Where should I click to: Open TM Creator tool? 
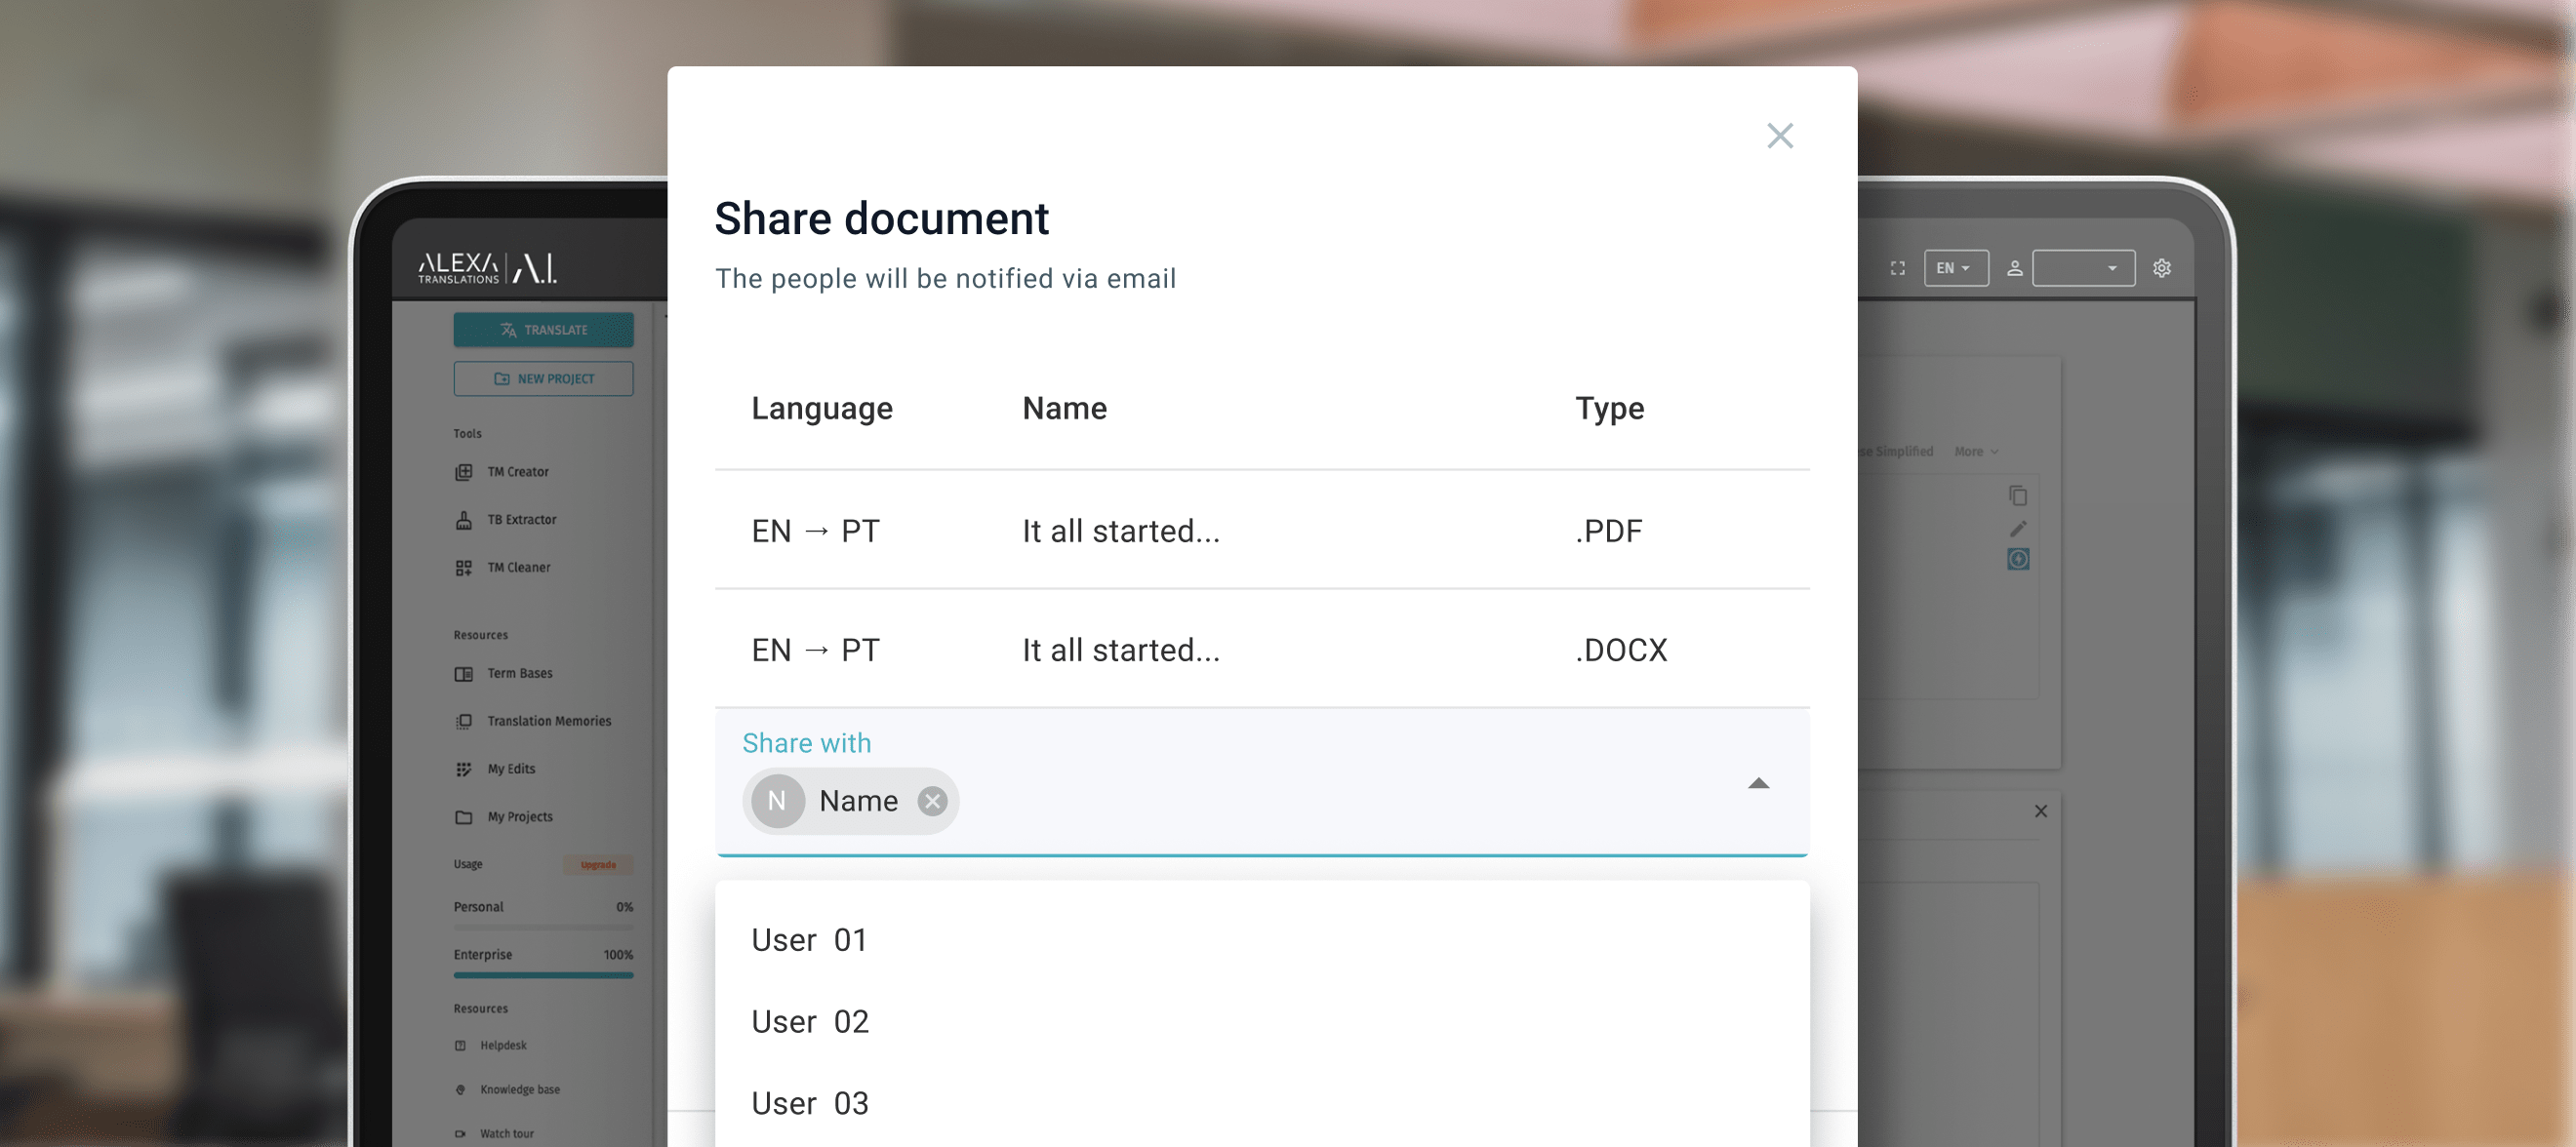pyautogui.click(x=502, y=472)
